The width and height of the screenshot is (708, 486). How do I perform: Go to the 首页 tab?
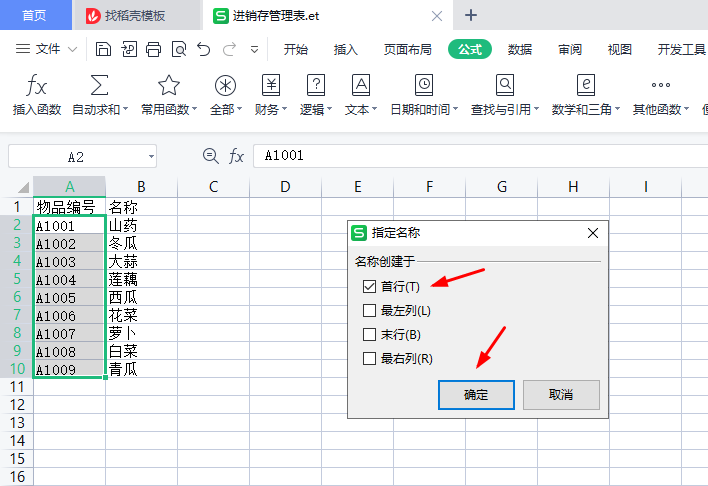[x=35, y=15]
